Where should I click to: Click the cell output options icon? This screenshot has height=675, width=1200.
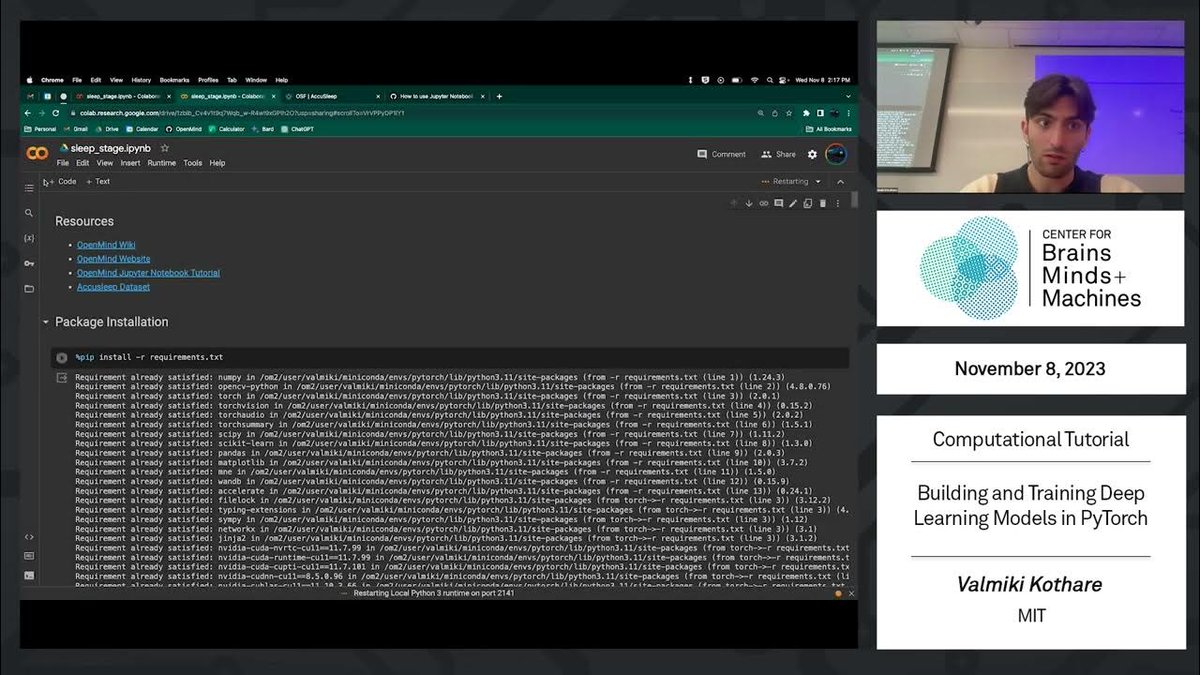coord(61,378)
